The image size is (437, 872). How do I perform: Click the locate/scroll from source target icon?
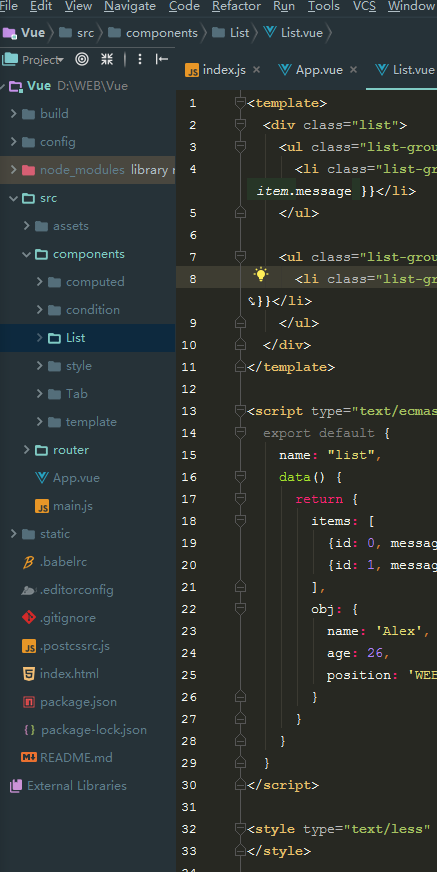82,60
